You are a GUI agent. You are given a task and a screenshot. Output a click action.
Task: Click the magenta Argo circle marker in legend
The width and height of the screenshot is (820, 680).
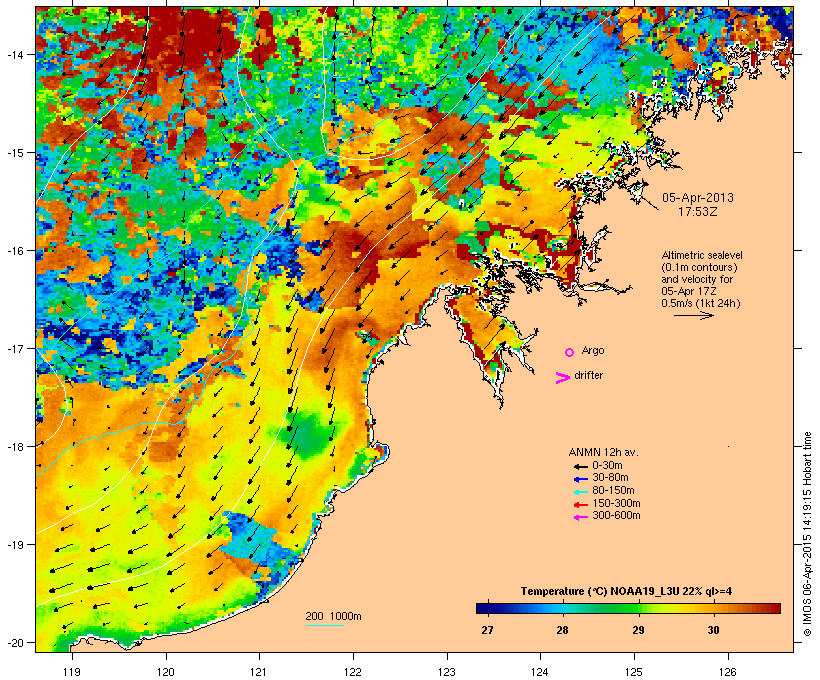point(570,352)
